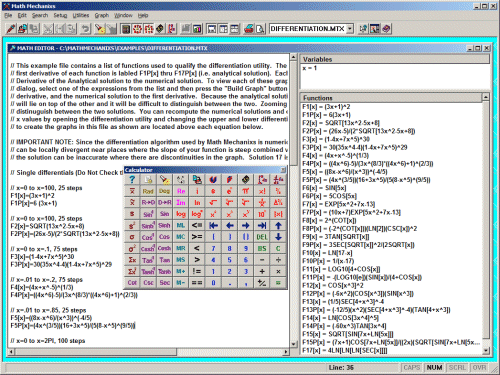The width and height of the screenshot is (500, 375).
Task: Click the print preview page icon in toolbar
Action: coord(260,29)
